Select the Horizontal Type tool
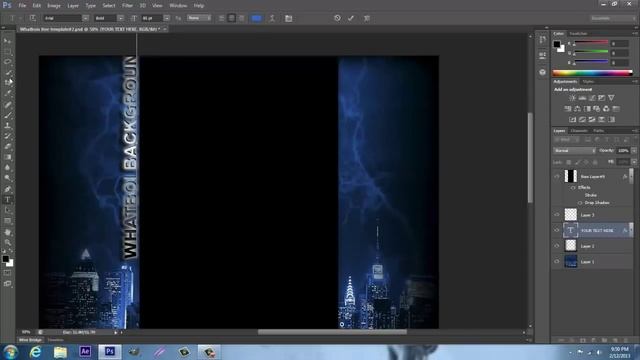The image size is (640, 360). tap(7, 200)
